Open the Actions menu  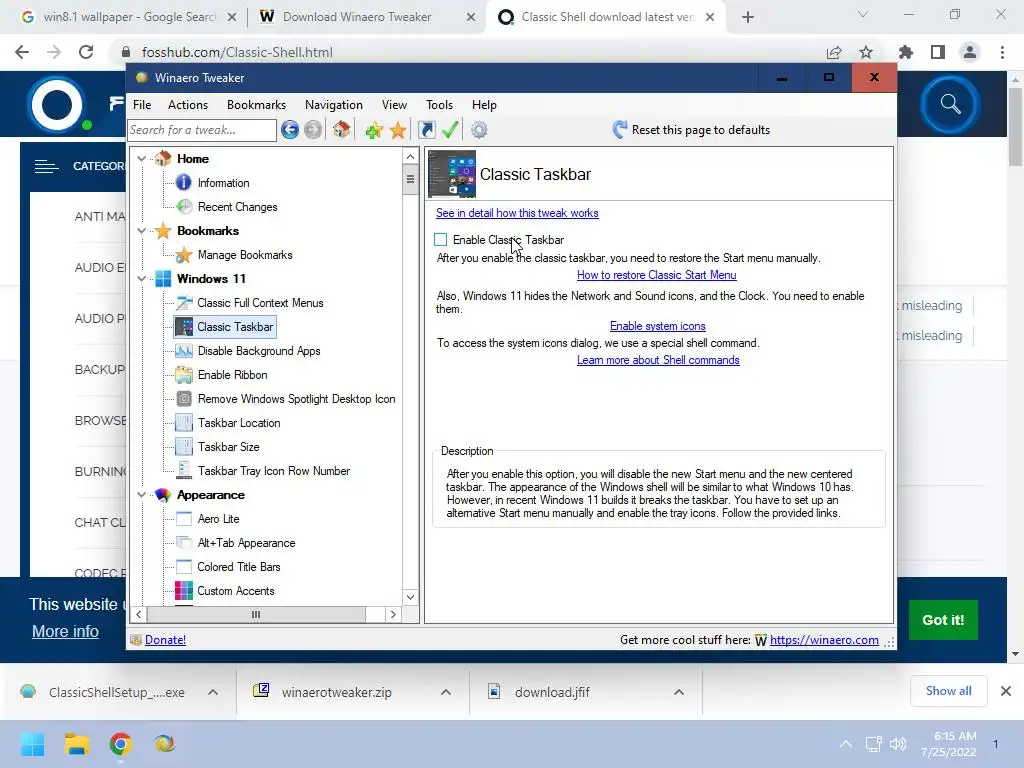[188, 104]
